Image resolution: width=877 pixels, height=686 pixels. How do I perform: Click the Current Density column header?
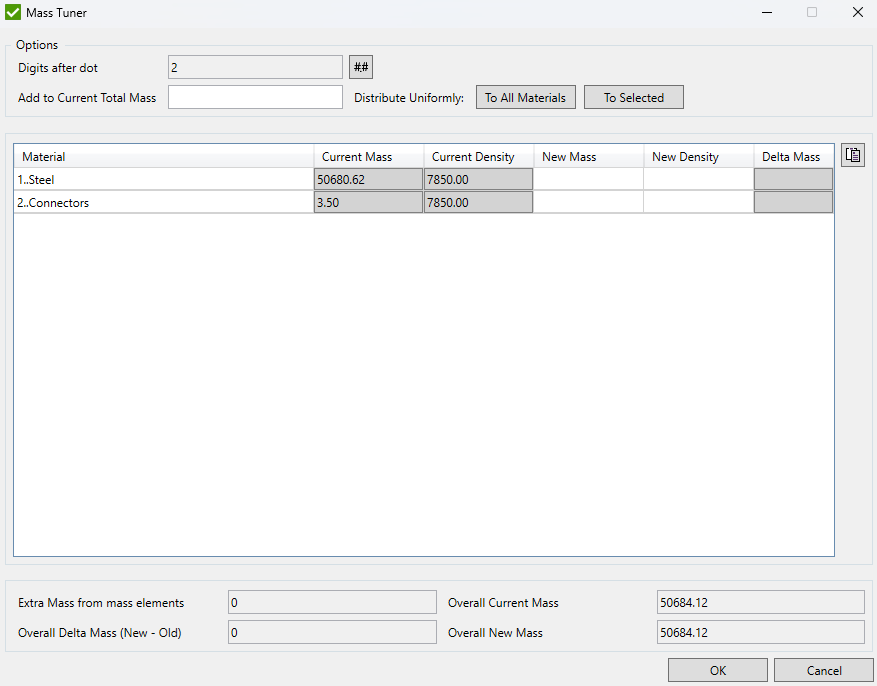(x=478, y=157)
